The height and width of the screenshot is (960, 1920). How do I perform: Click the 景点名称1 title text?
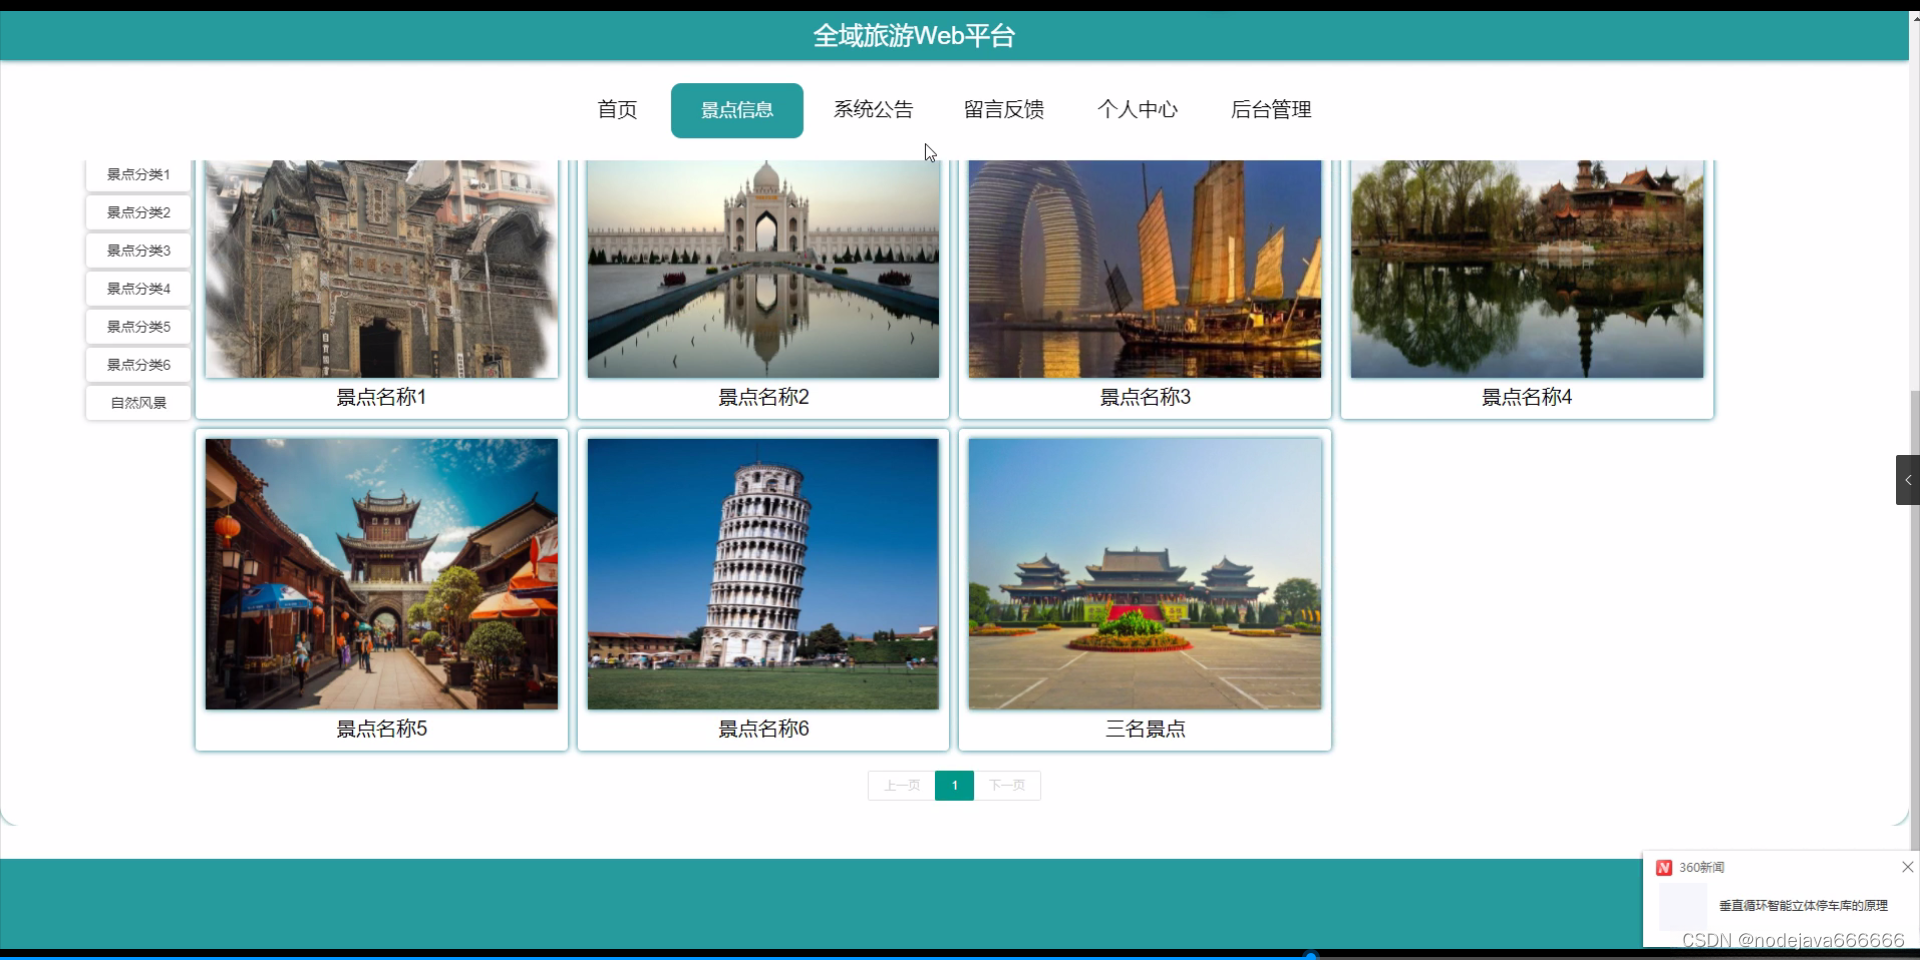pos(381,397)
